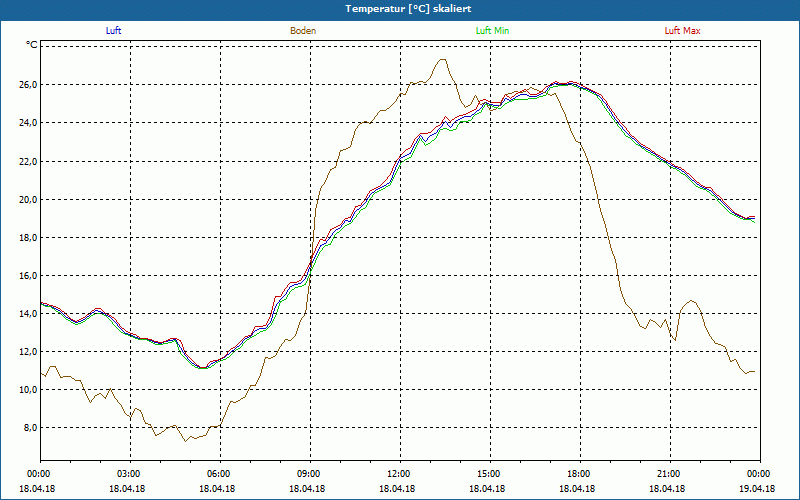Click the 16,0 y-axis label
800x500 pixels.
tap(29, 276)
